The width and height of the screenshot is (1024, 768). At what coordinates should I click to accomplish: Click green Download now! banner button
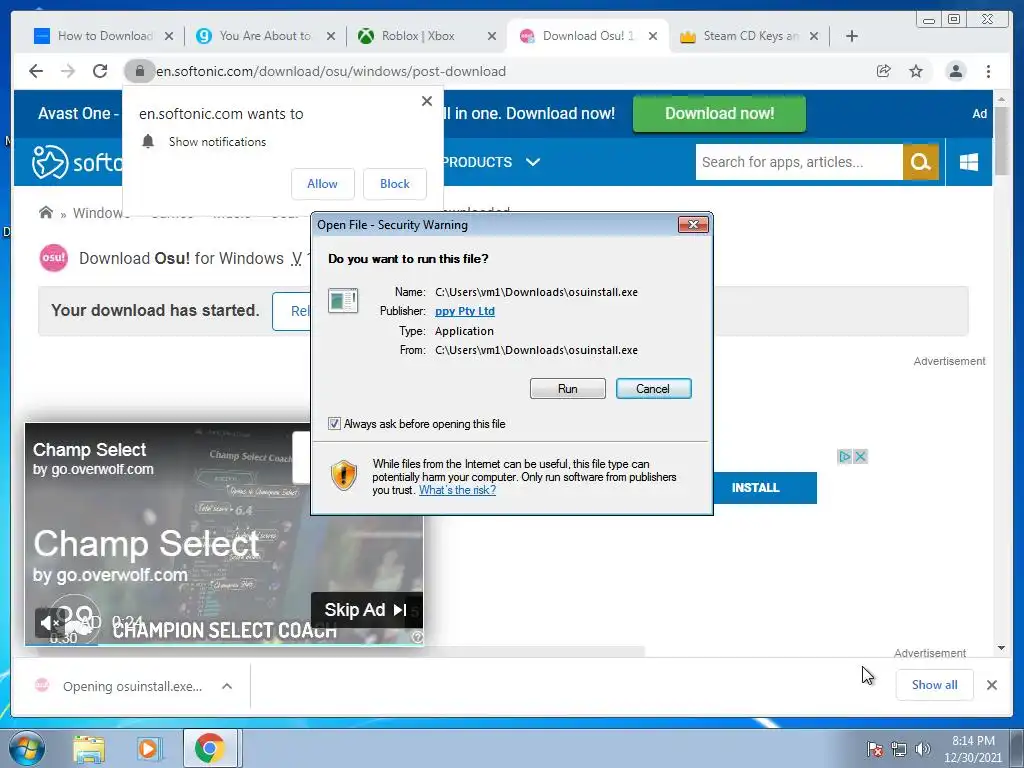pos(719,113)
